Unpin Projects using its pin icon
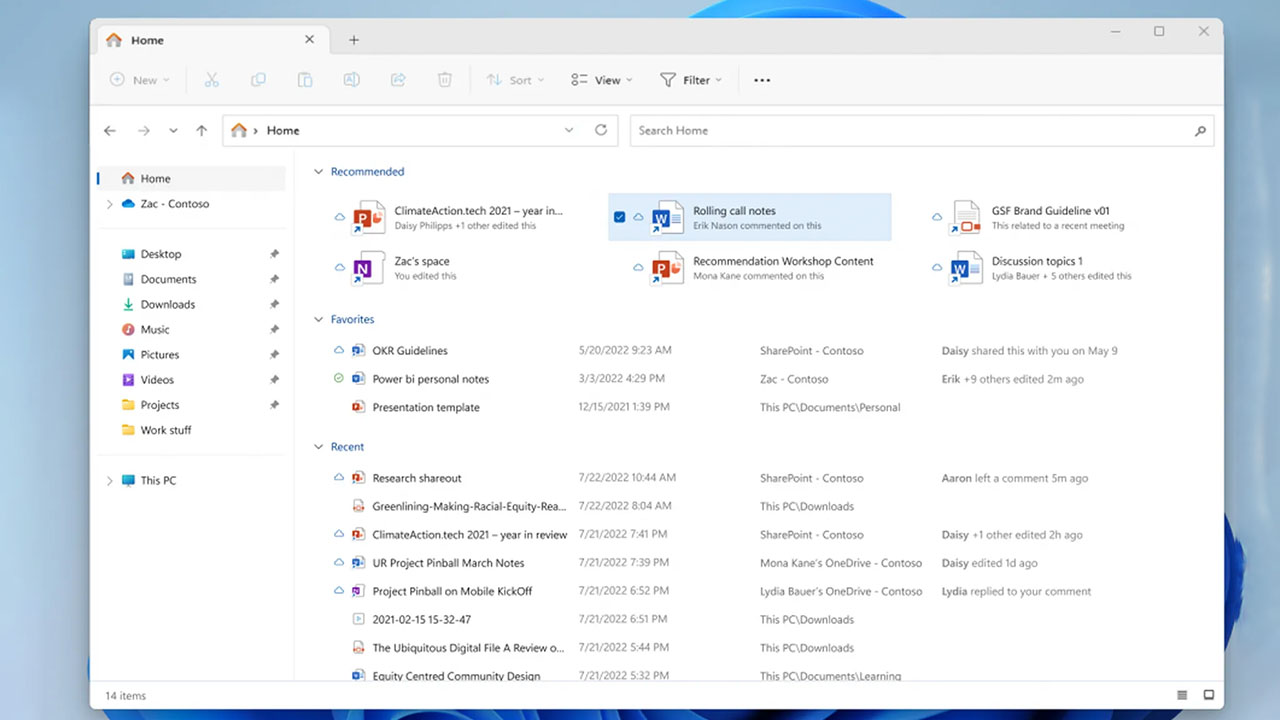The image size is (1280, 720). [x=274, y=405]
